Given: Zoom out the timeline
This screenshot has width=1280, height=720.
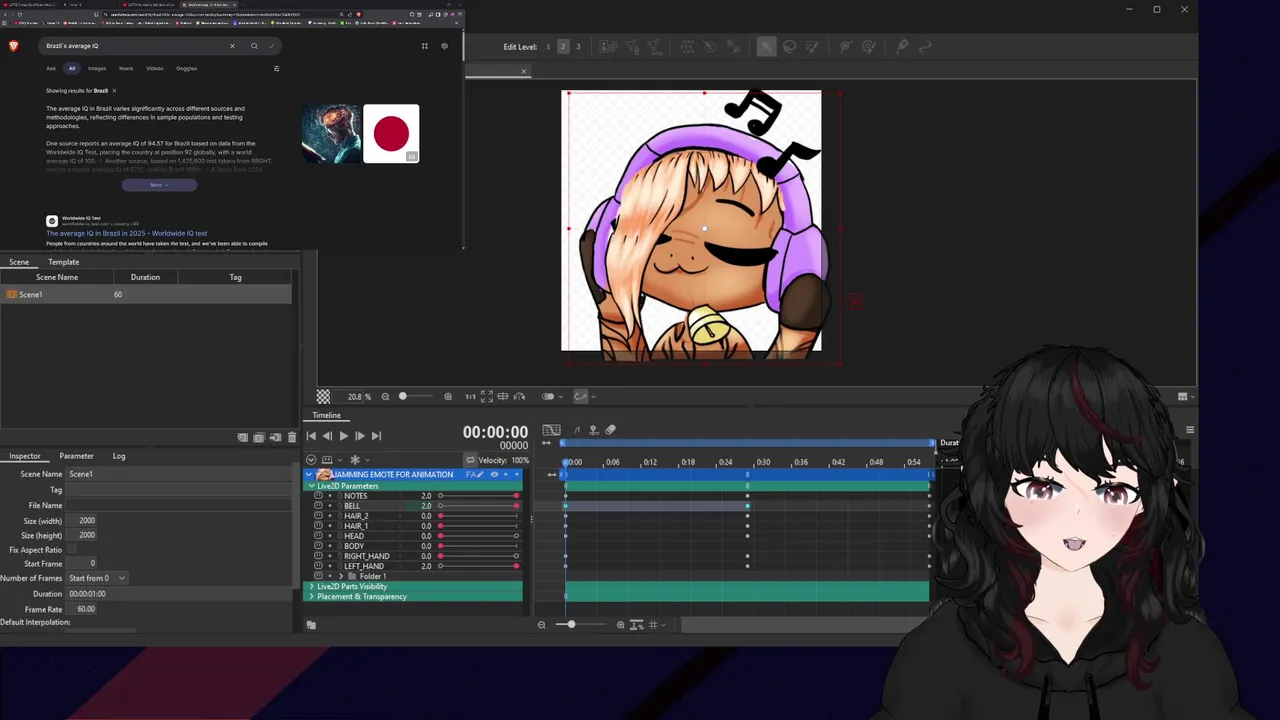Looking at the screenshot, I should [x=541, y=625].
